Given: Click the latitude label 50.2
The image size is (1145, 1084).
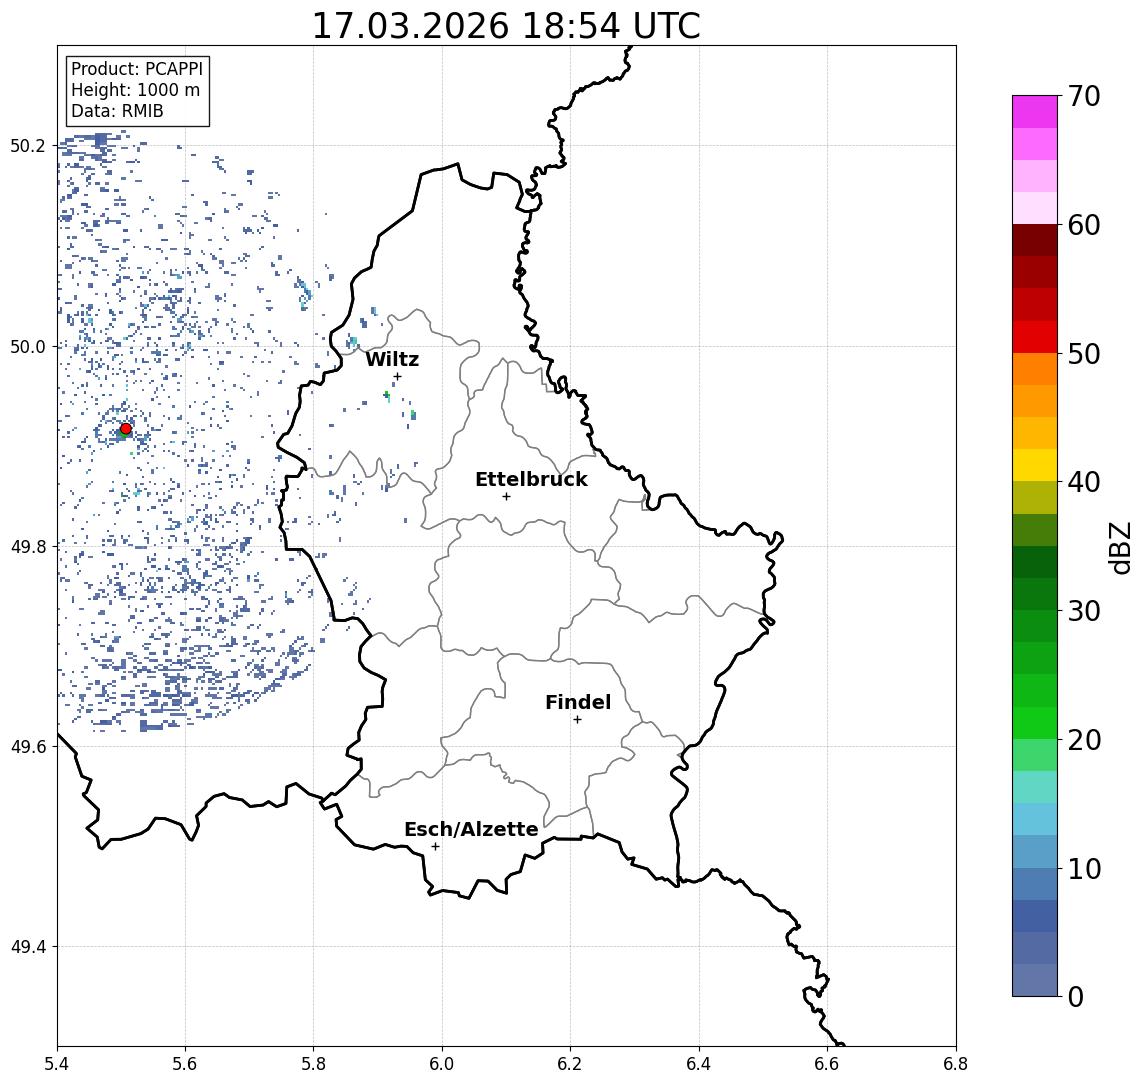Looking at the screenshot, I should coord(28,145).
